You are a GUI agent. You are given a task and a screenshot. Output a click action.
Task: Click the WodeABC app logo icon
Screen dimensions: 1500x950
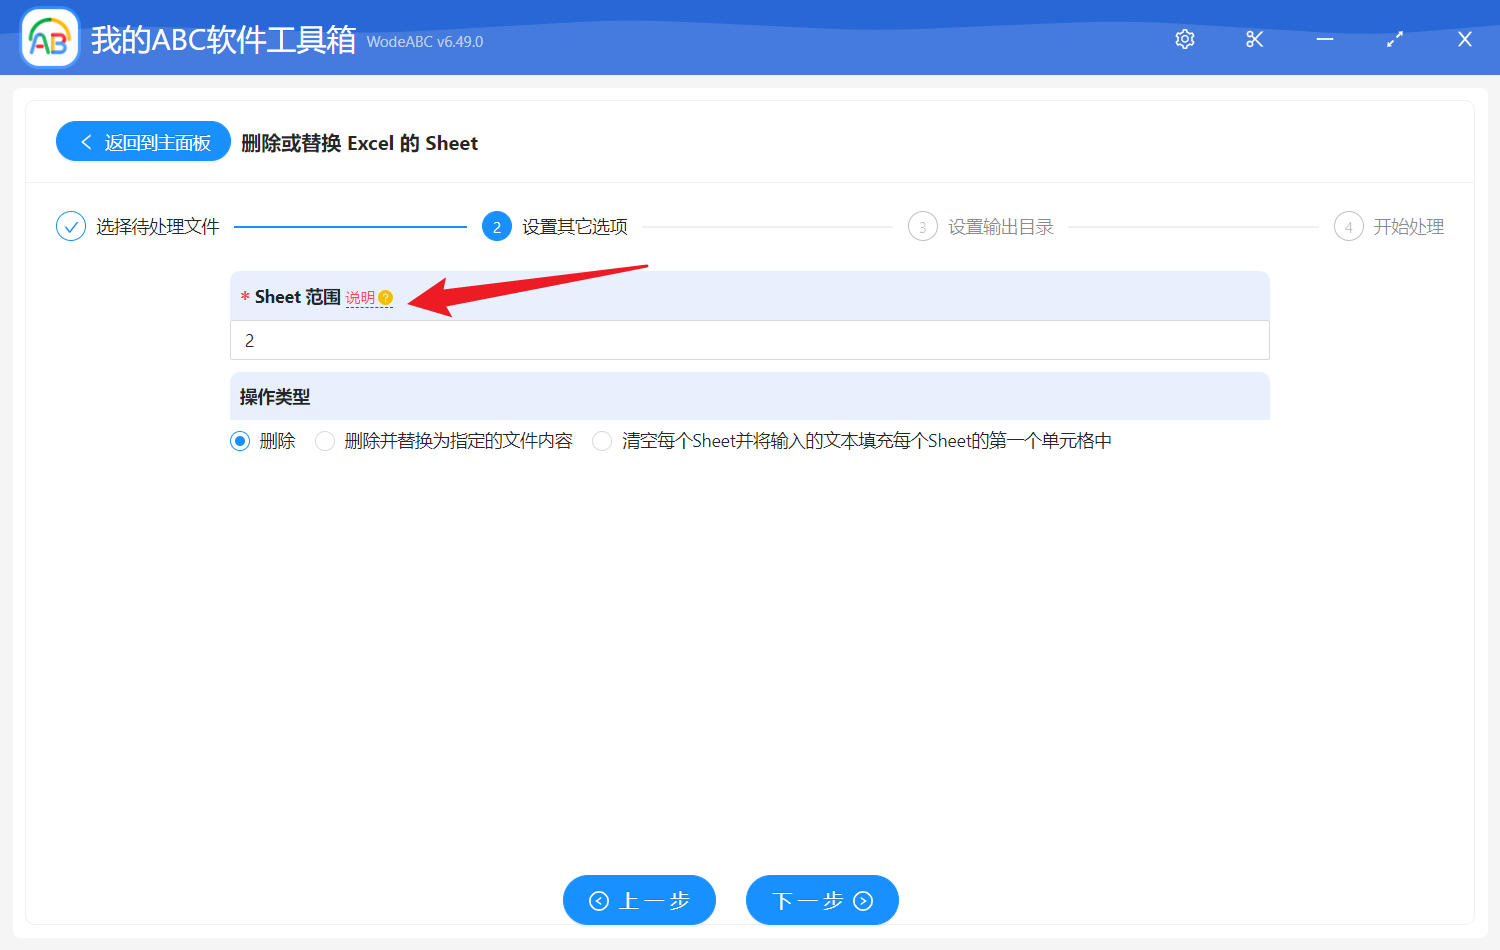(x=50, y=39)
